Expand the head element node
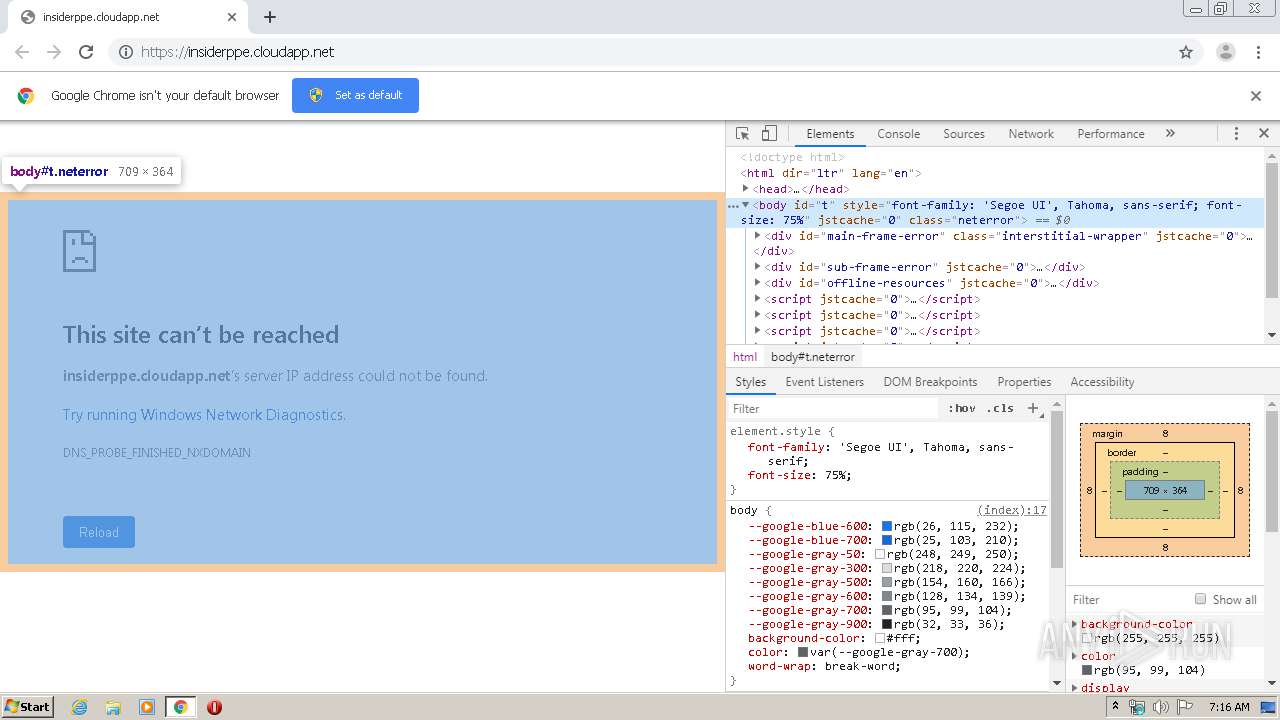The width and height of the screenshot is (1280, 720). (744, 189)
